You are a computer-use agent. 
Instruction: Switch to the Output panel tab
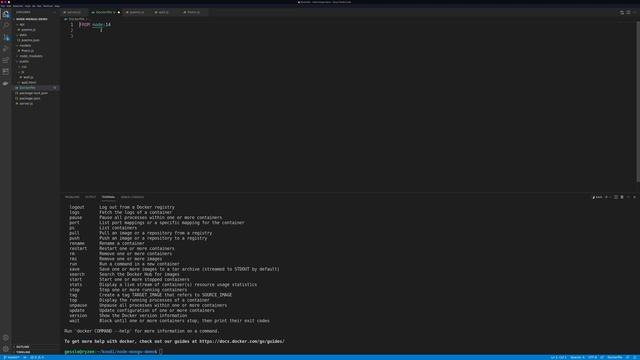point(90,197)
